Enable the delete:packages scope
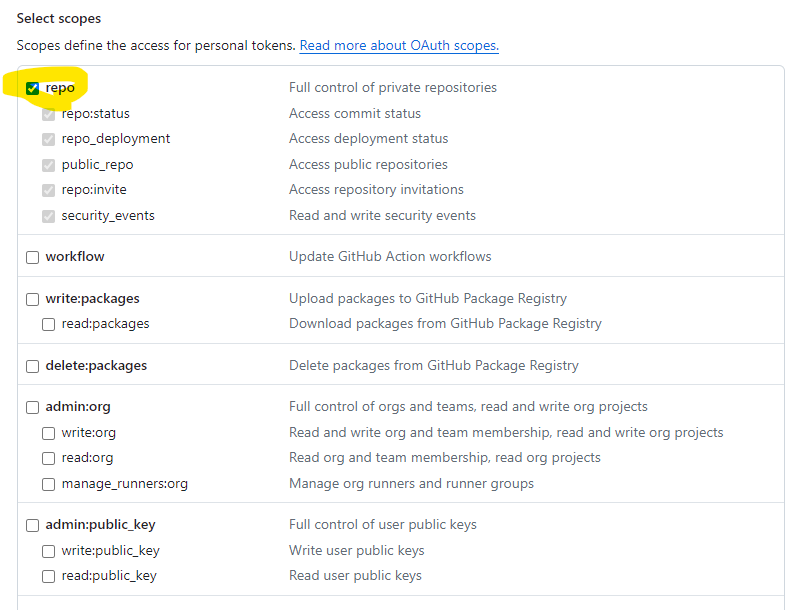Image resolution: width=799 pixels, height=610 pixels. pos(33,366)
